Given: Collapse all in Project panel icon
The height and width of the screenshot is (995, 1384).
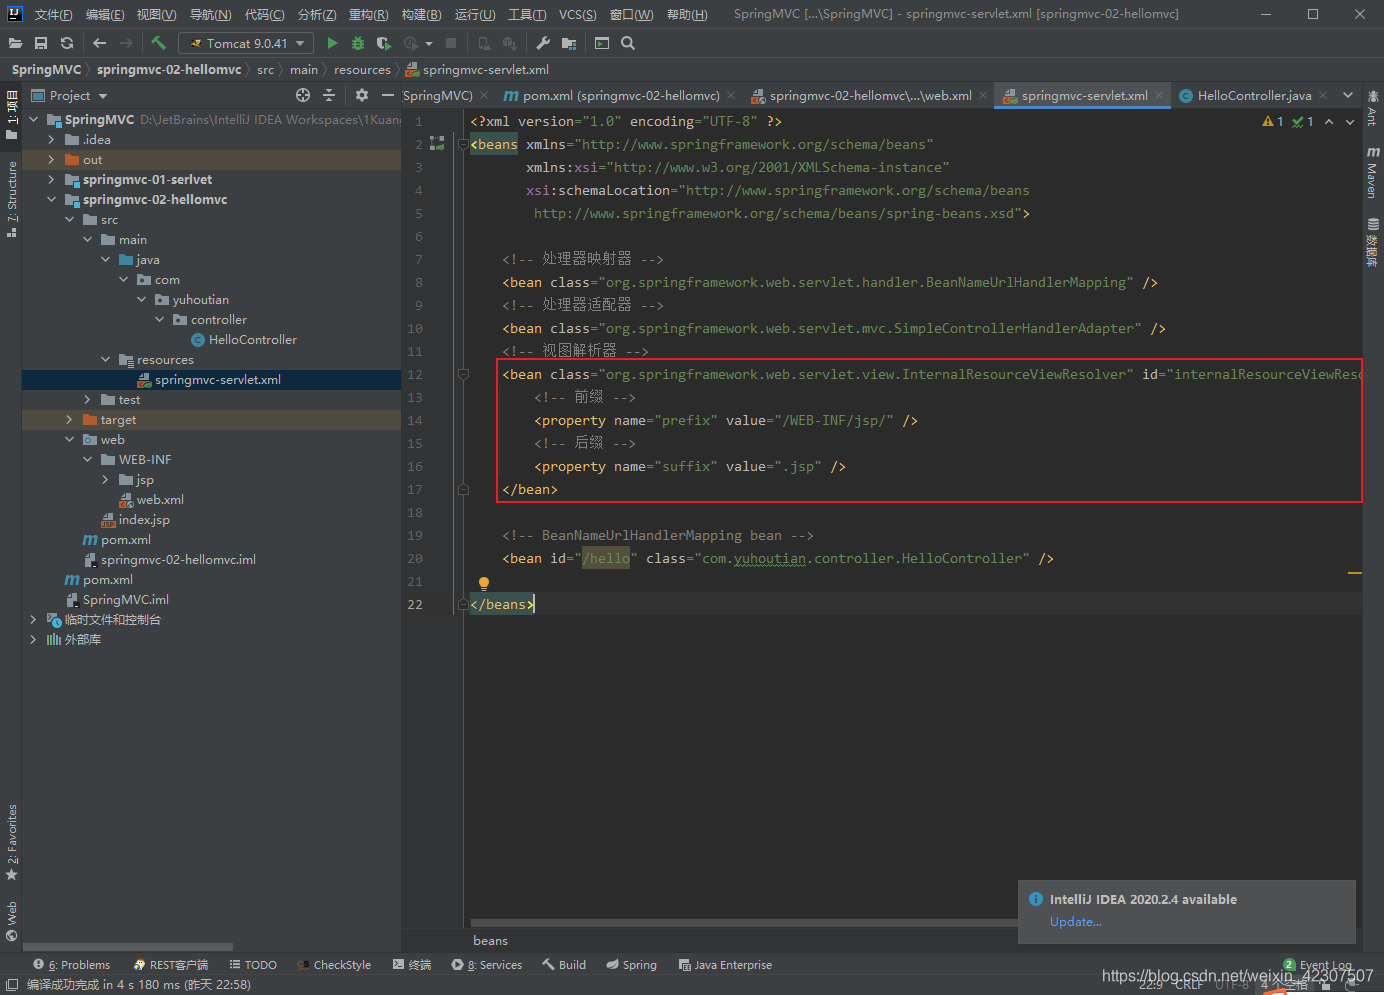Looking at the screenshot, I should tap(329, 95).
